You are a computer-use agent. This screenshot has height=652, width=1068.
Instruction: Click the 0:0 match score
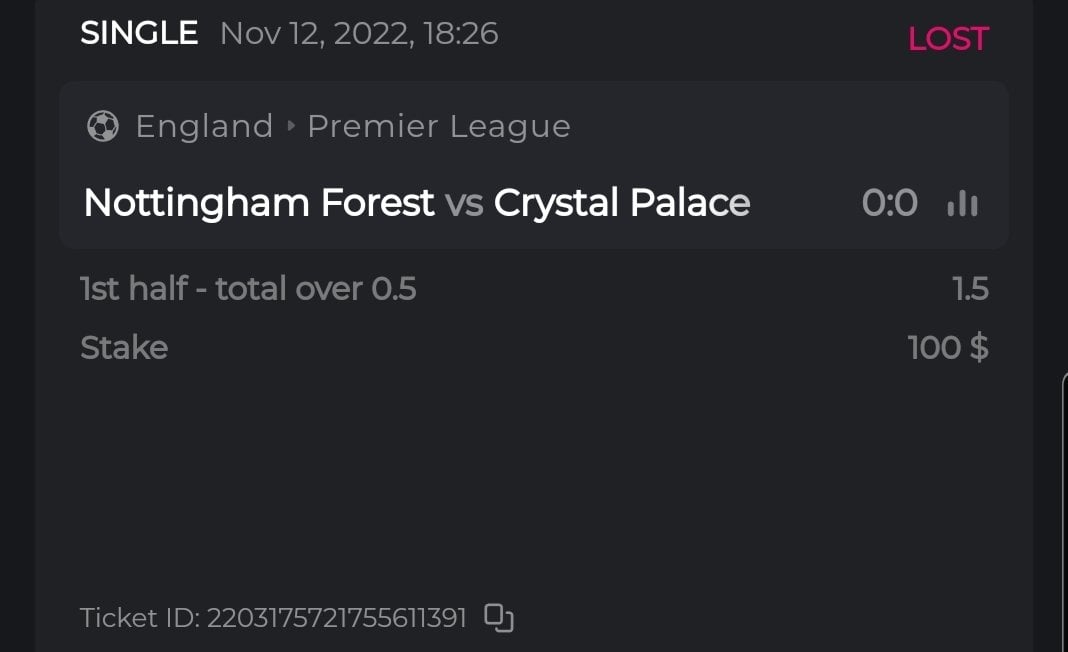889,203
